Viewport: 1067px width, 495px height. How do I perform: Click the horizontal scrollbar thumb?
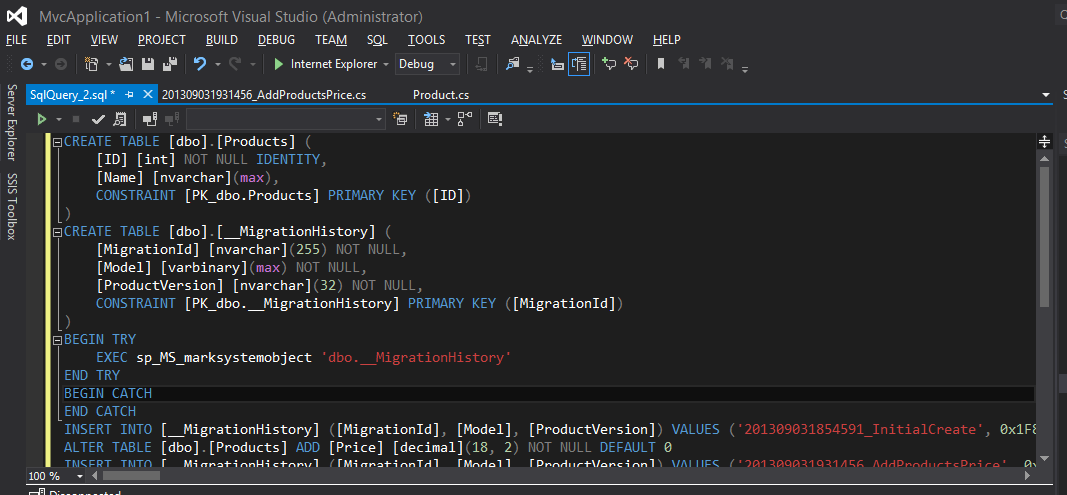pyautogui.click(x=131, y=476)
